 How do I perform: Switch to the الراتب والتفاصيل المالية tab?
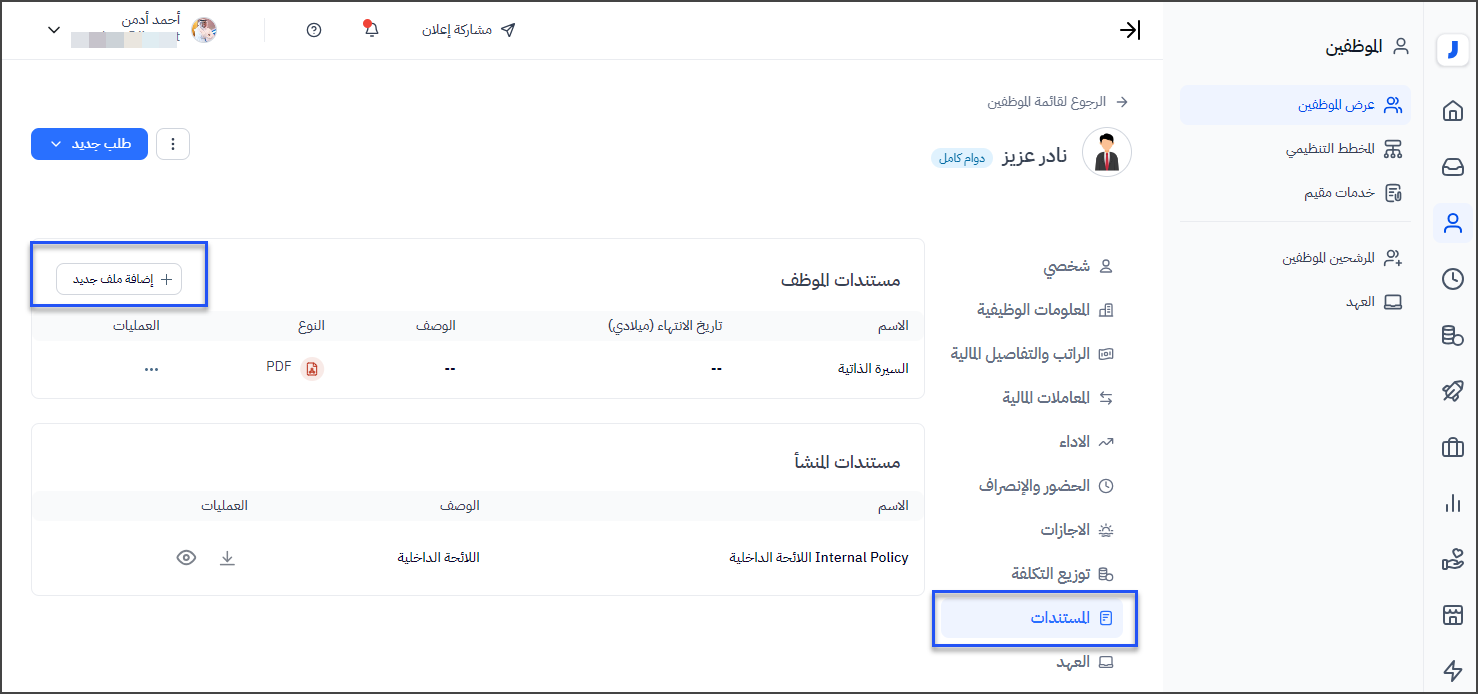(1032, 354)
